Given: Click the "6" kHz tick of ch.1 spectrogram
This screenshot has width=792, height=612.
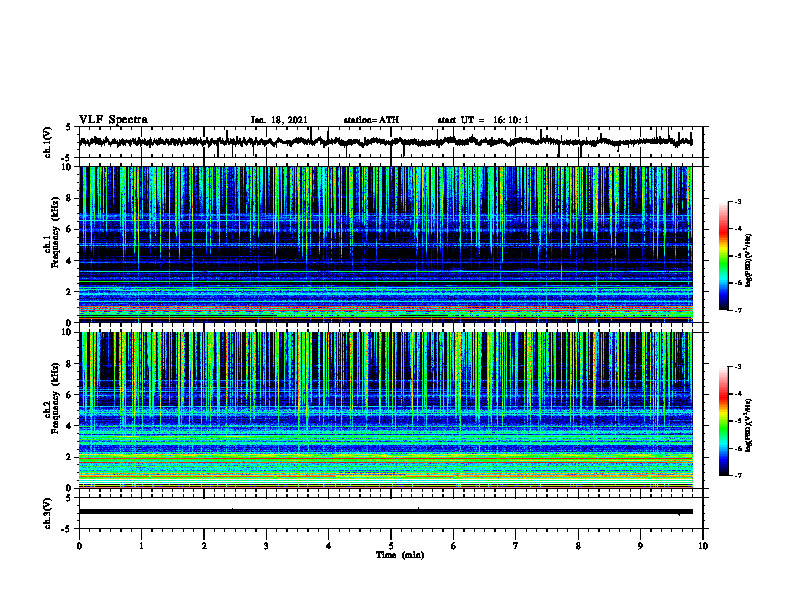Looking at the screenshot, I should tap(70, 229).
